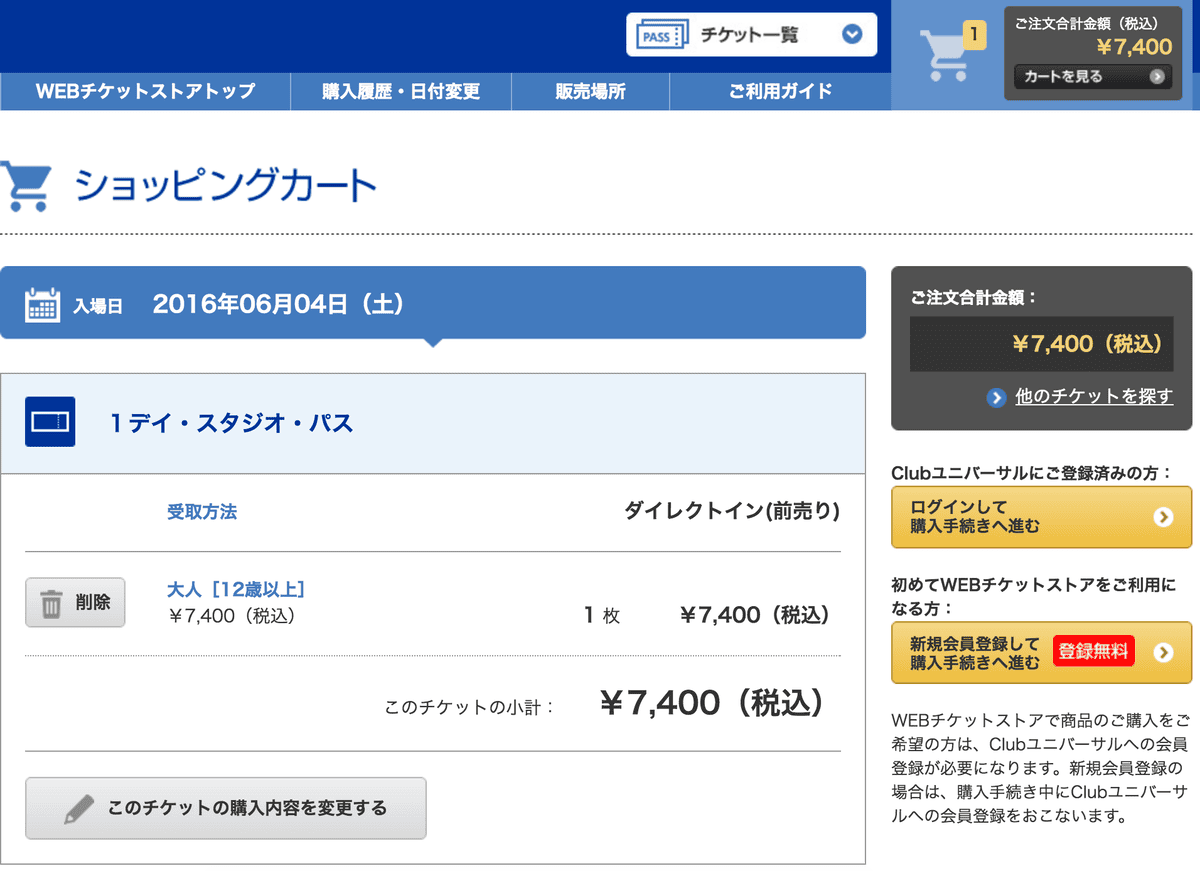Open the WEBチケットストアトップ menu item
Image resolution: width=1200 pixels, height=871 pixels.
pyautogui.click(x=145, y=91)
